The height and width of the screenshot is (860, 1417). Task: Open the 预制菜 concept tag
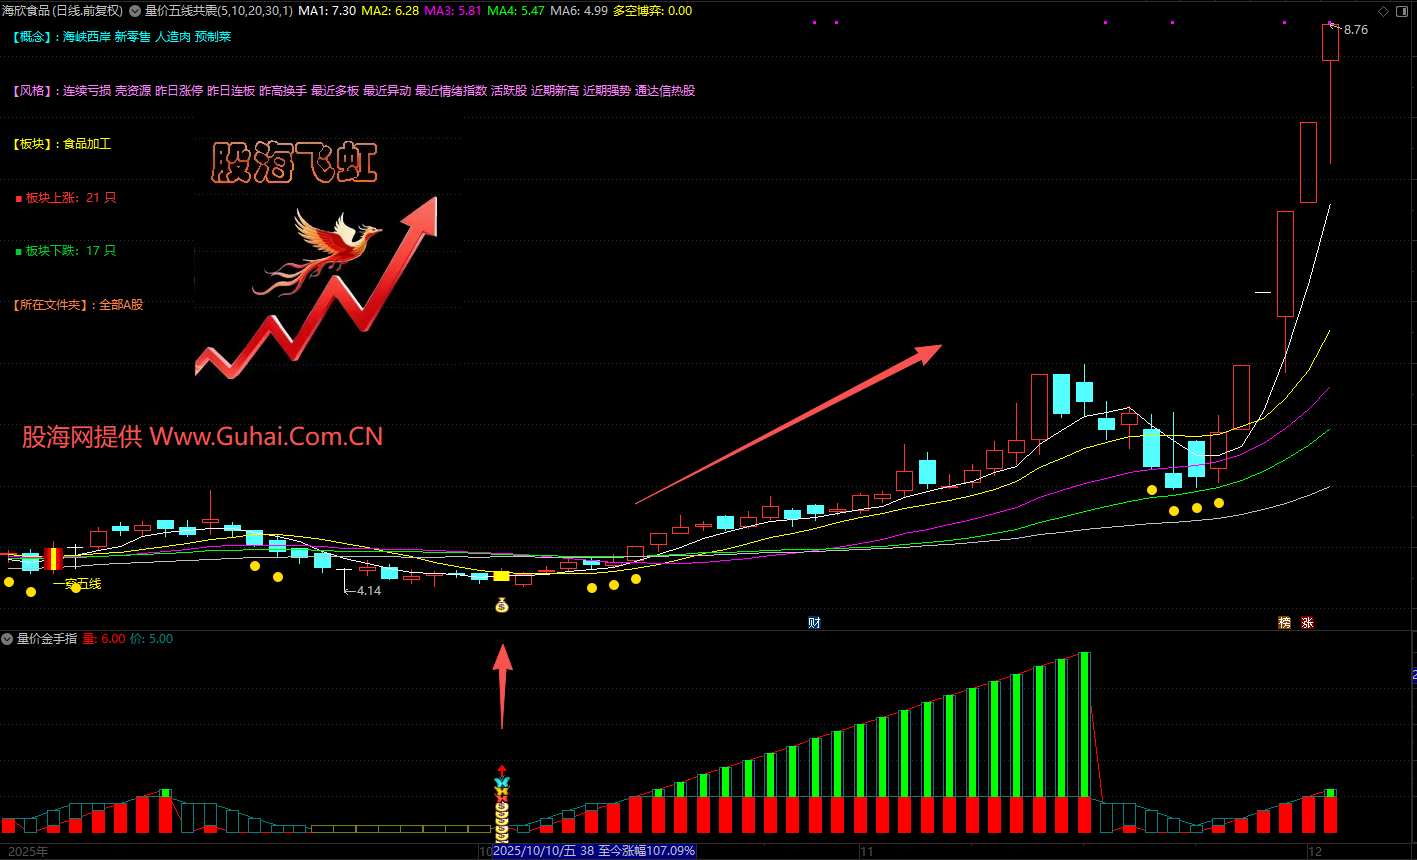pos(213,37)
